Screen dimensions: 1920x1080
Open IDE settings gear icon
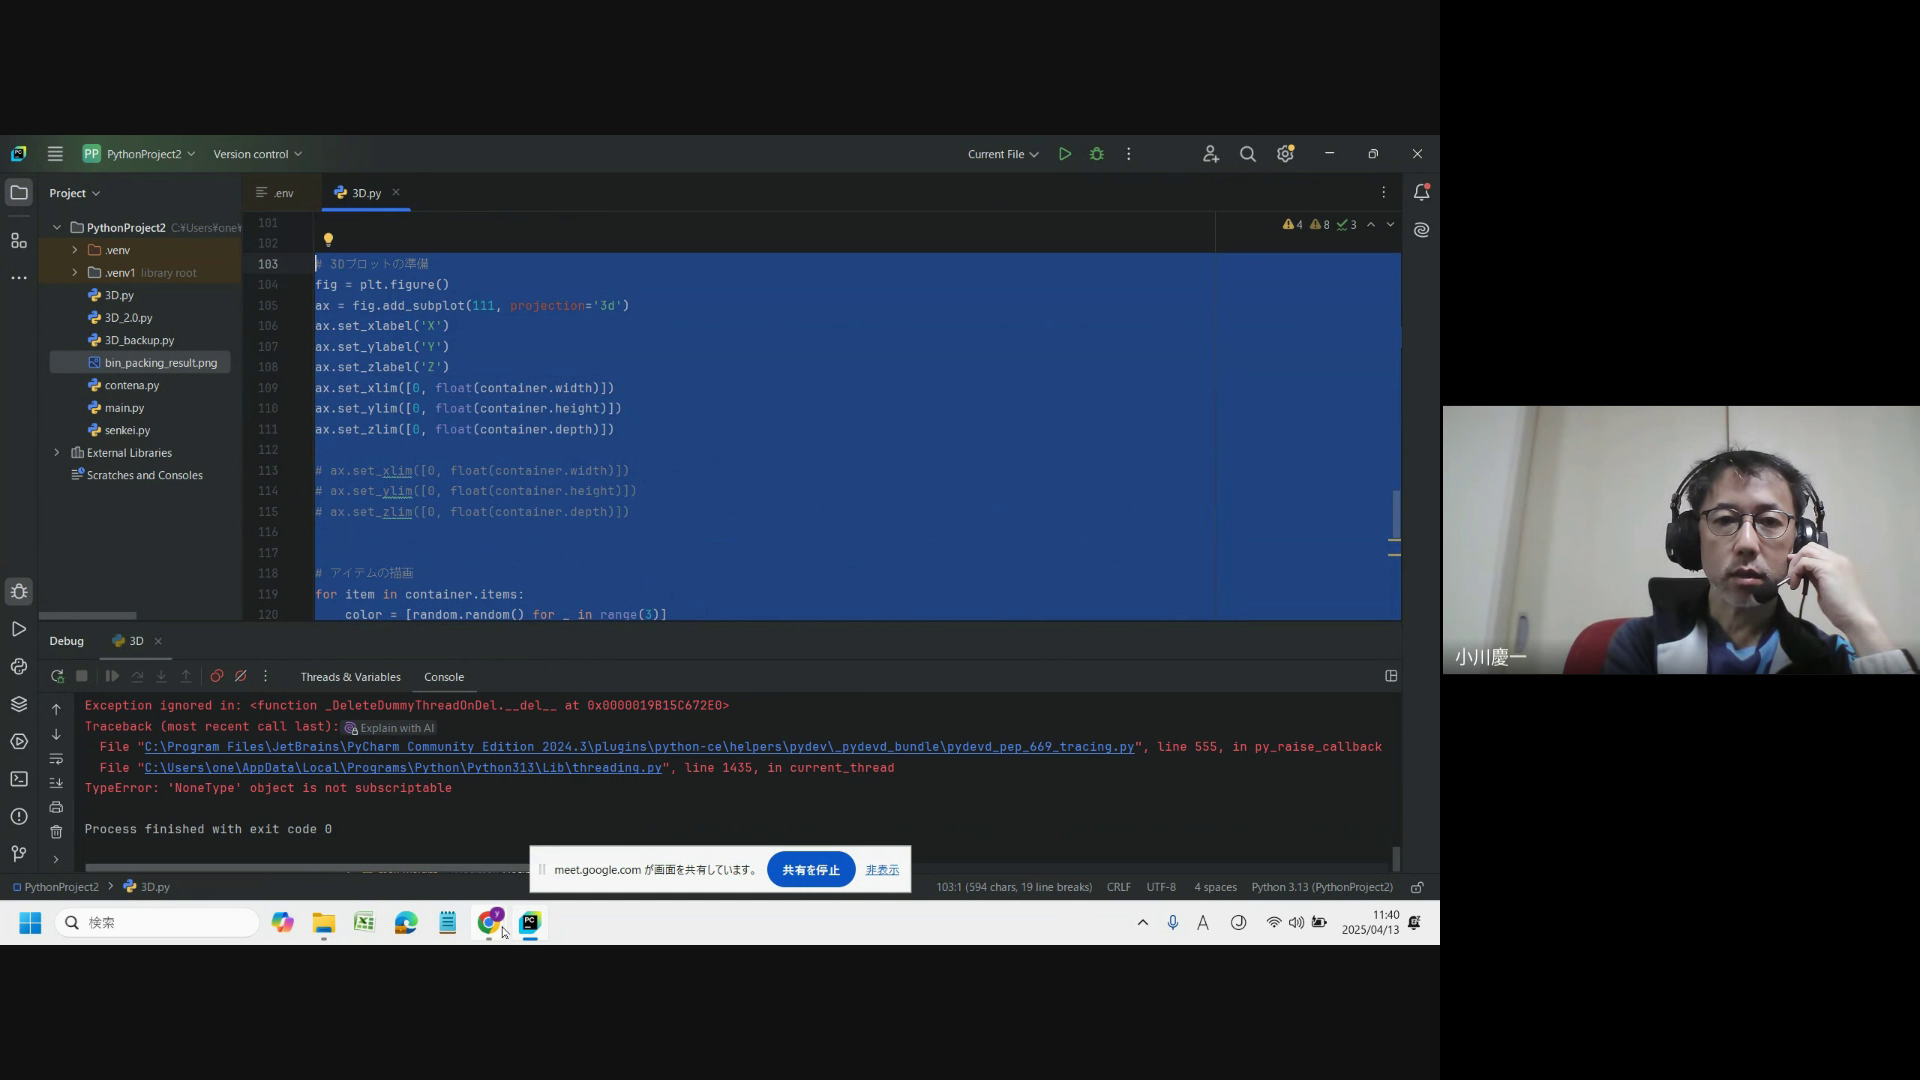pos(1285,154)
